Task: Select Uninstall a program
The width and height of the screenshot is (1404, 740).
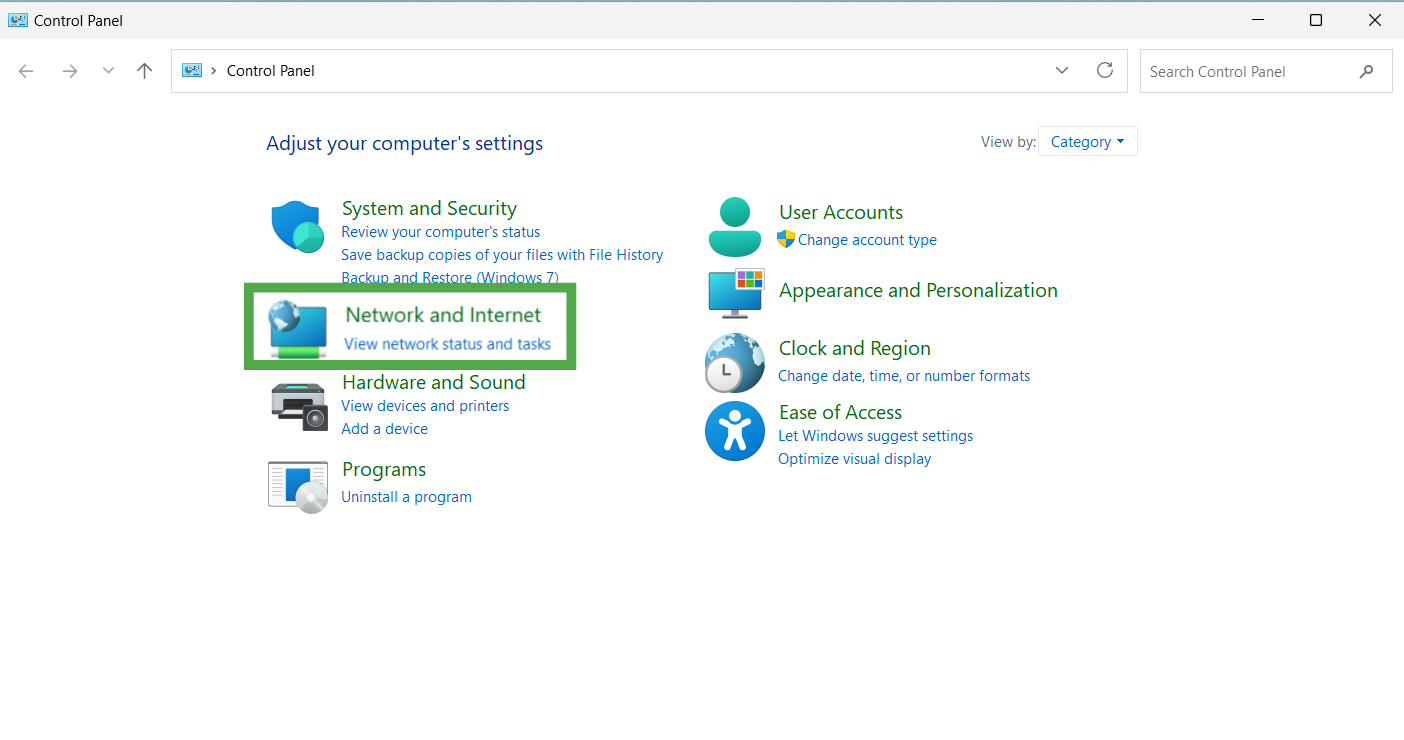Action: 407,497
